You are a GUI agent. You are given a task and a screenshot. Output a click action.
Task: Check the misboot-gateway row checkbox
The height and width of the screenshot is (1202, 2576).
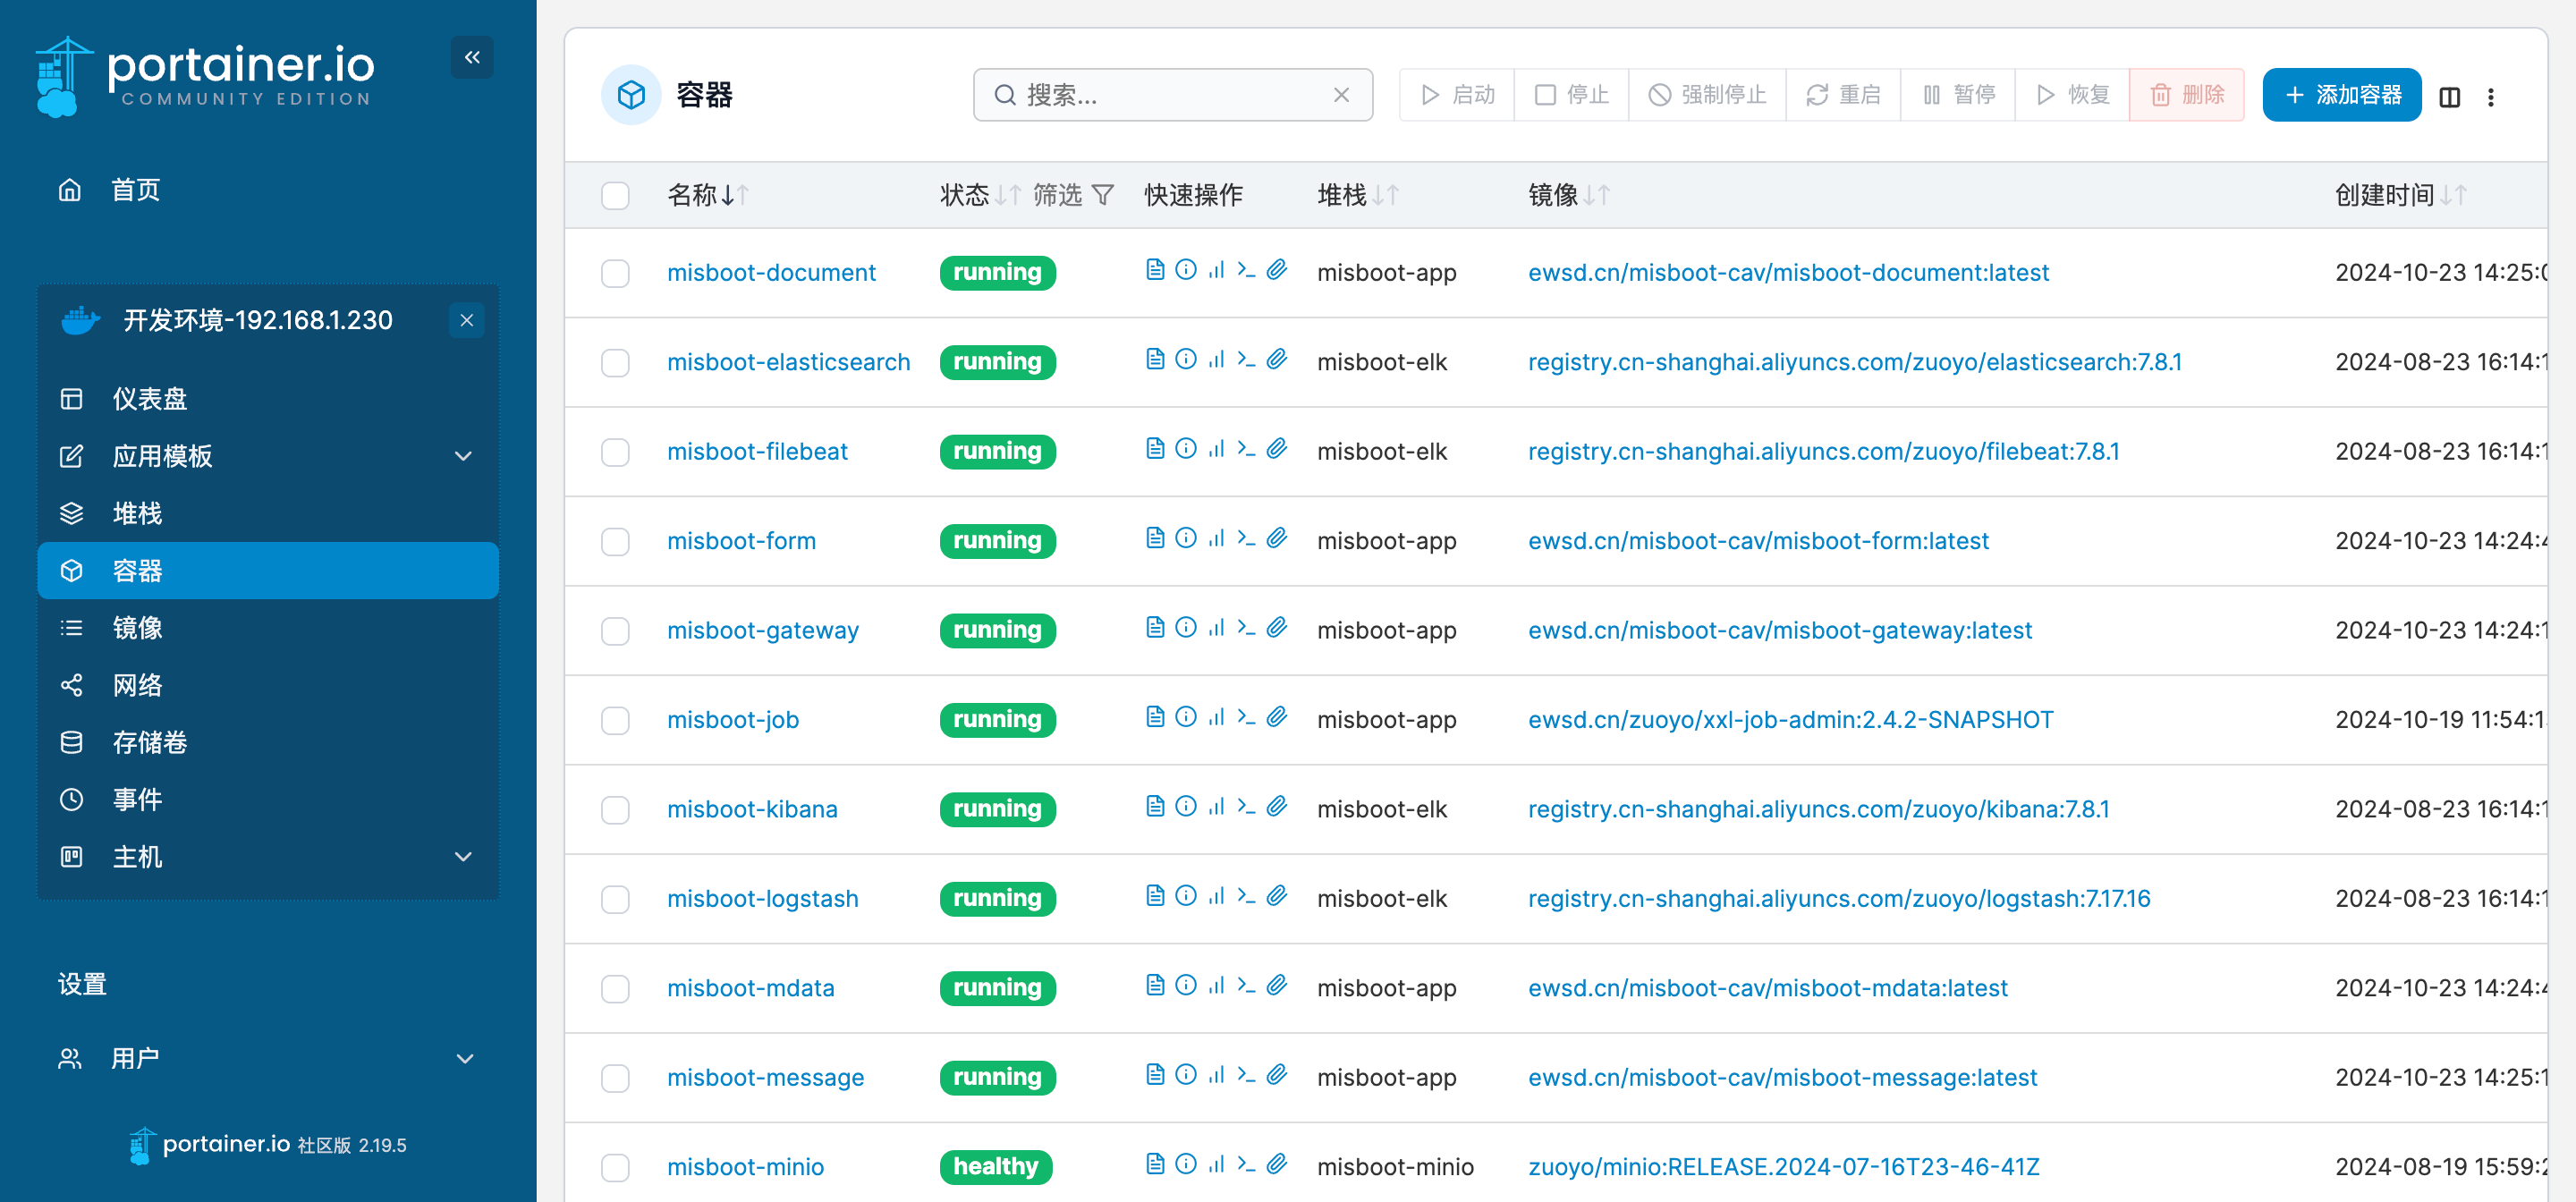pyautogui.click(x=615, y=632)
